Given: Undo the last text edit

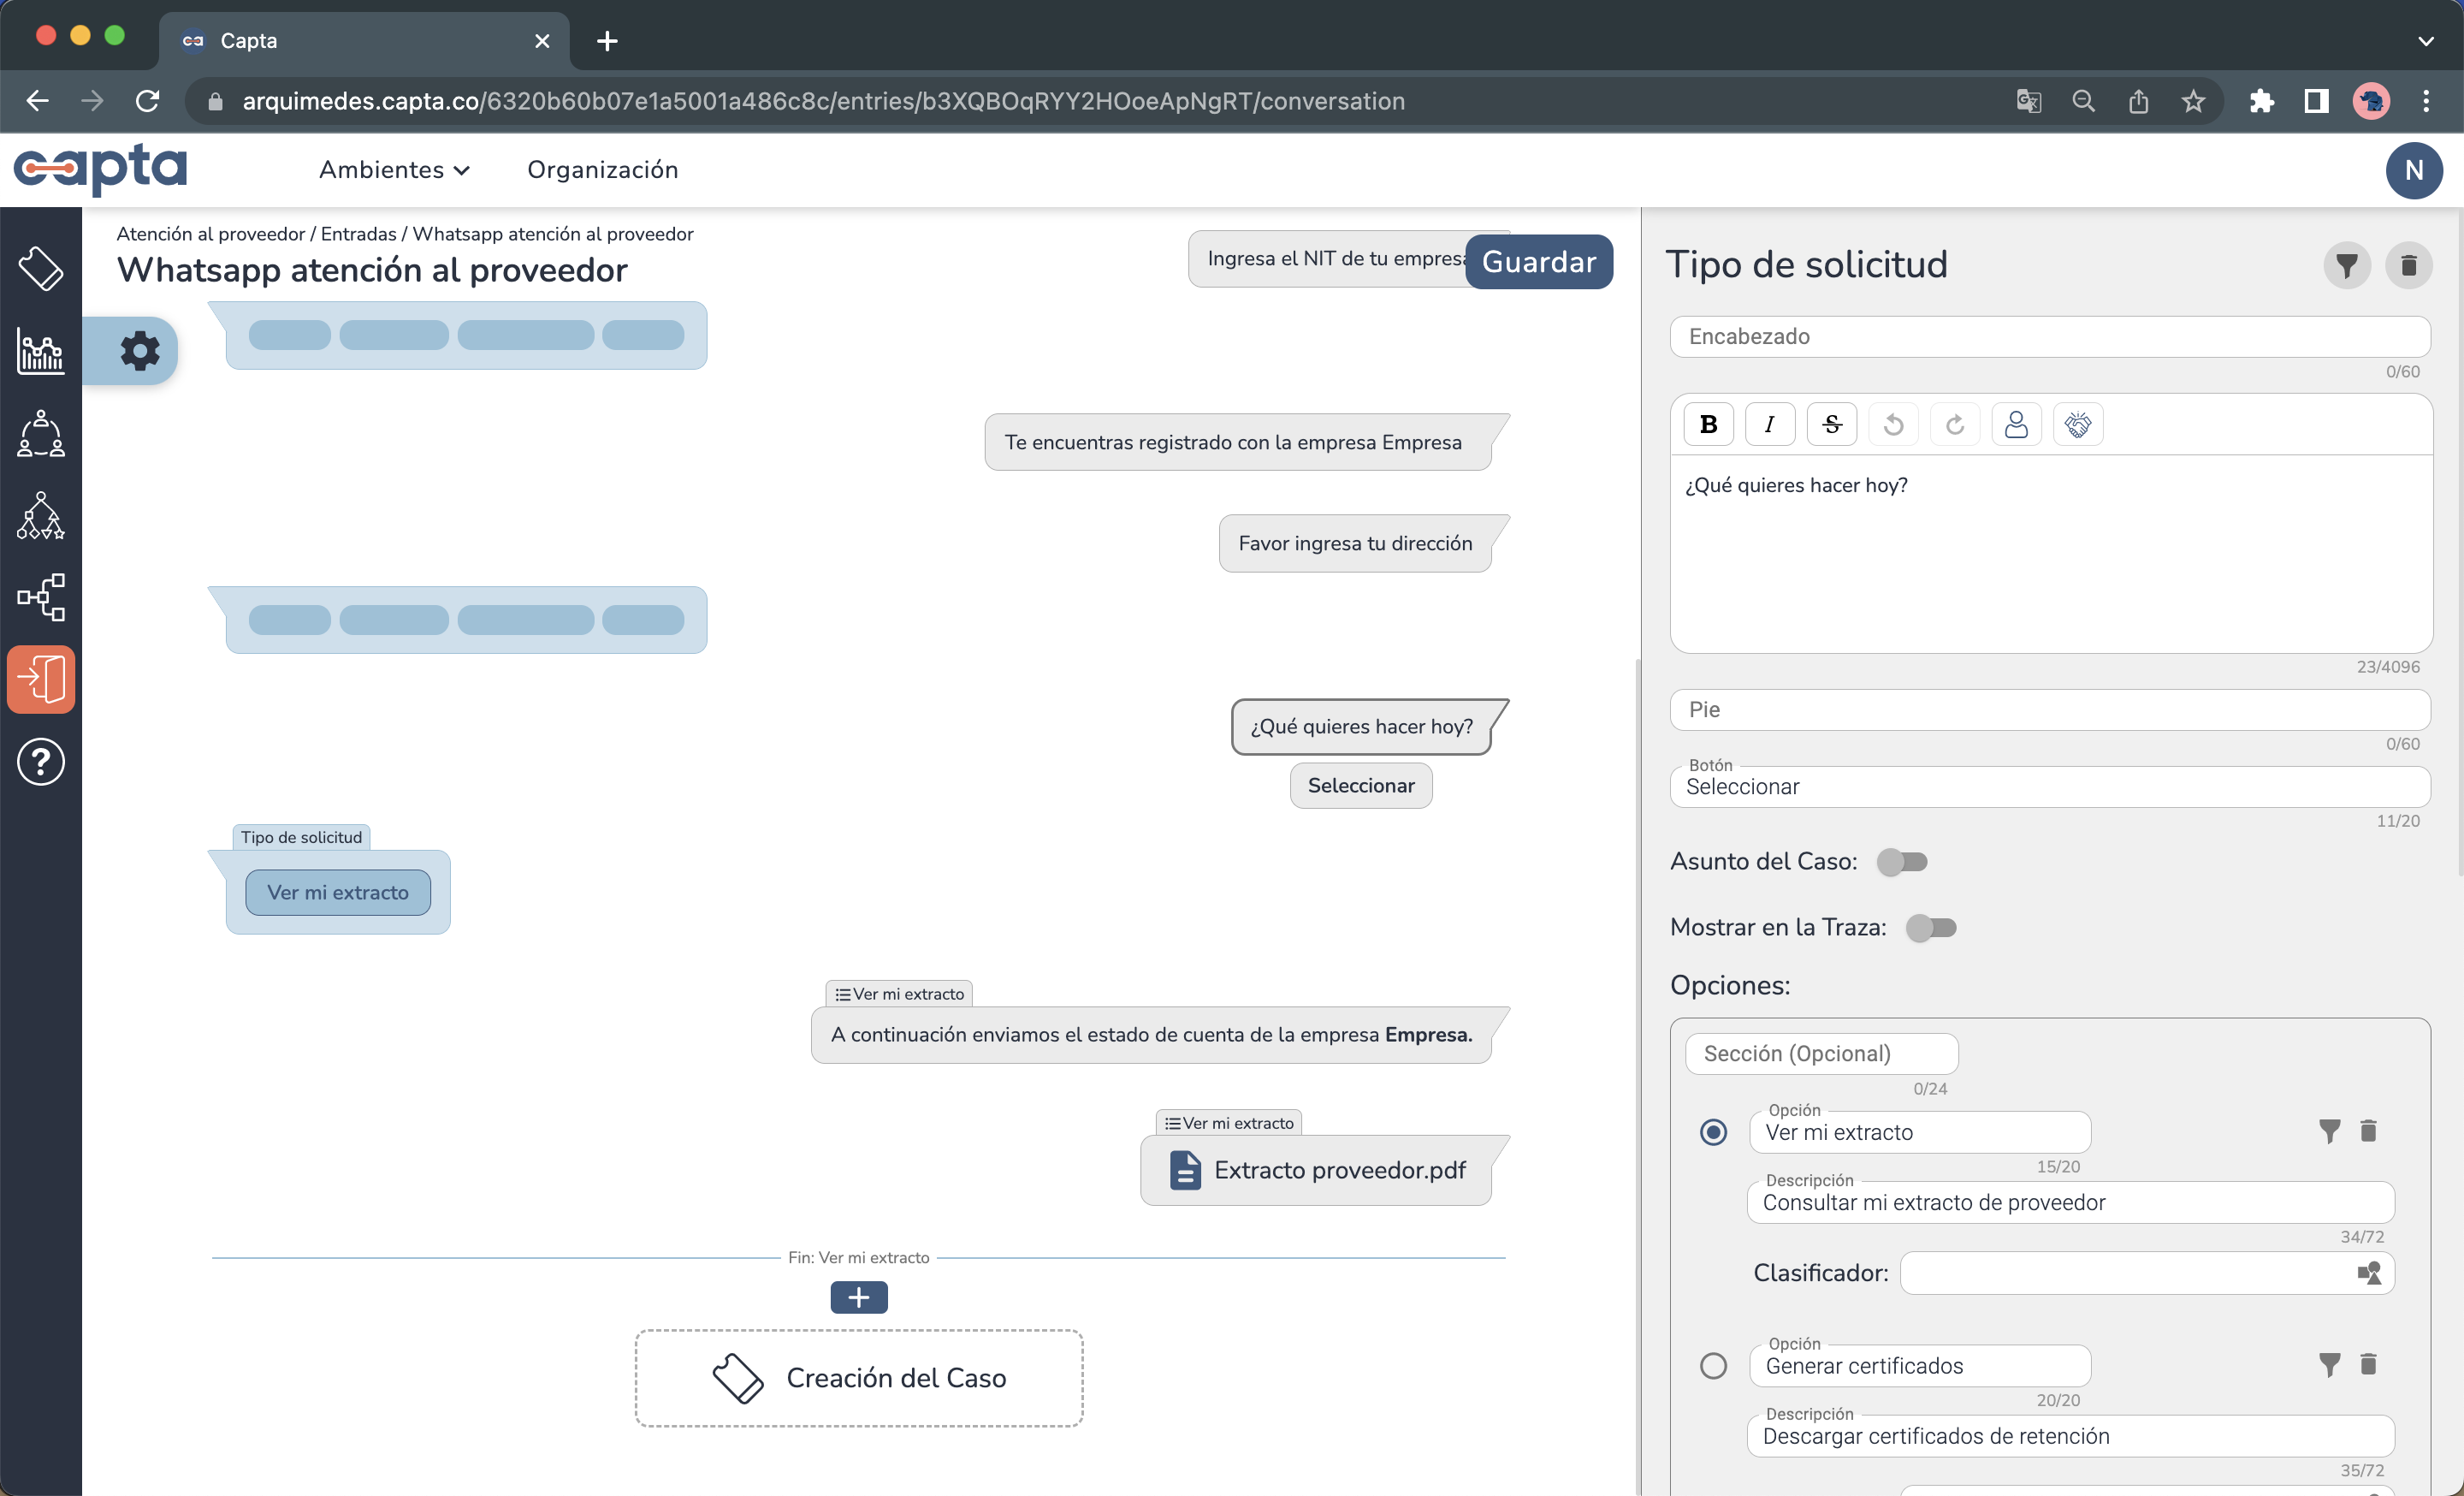Looking at the screenshot, I should coord(1893,423).
